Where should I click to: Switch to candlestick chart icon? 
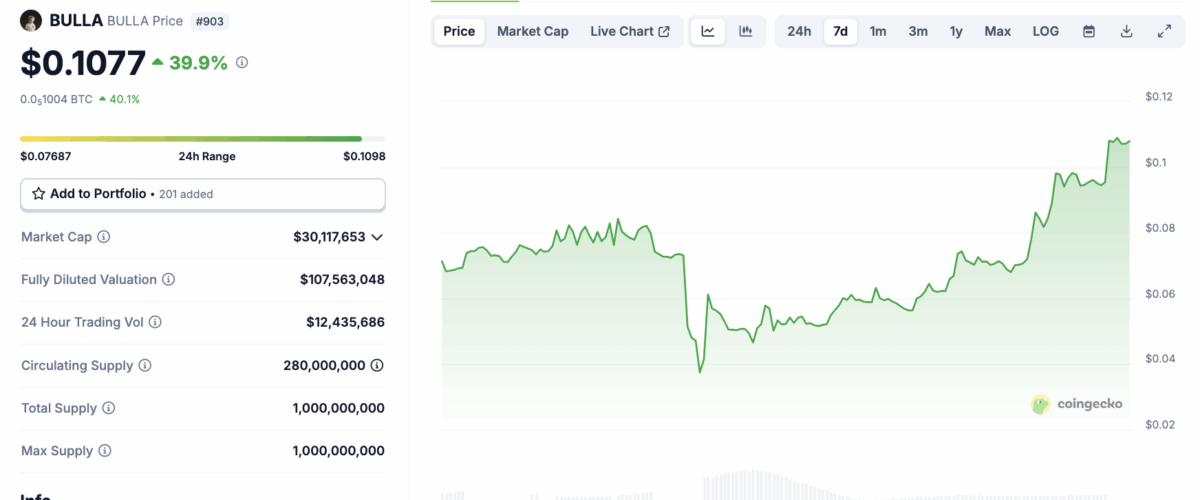(745, 31)
